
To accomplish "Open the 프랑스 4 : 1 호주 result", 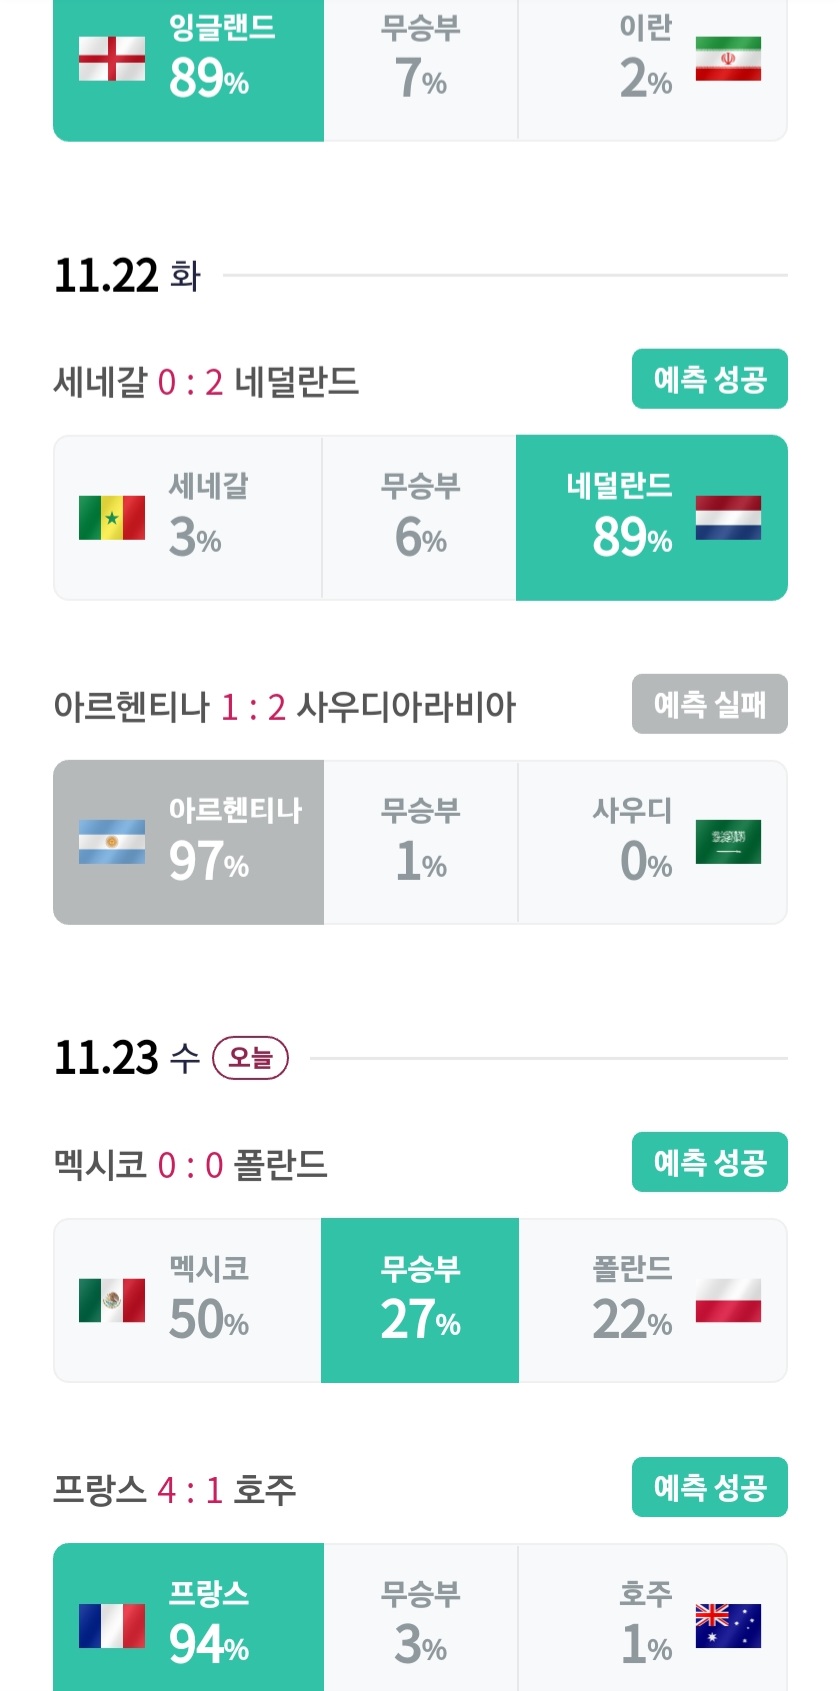I will (175, 1490).
